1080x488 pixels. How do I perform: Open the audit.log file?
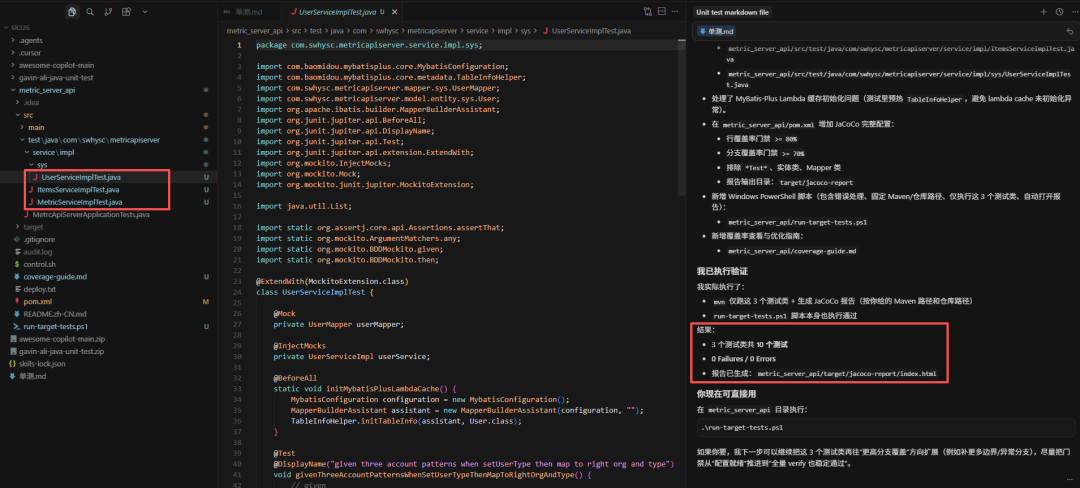pos(38,252)
